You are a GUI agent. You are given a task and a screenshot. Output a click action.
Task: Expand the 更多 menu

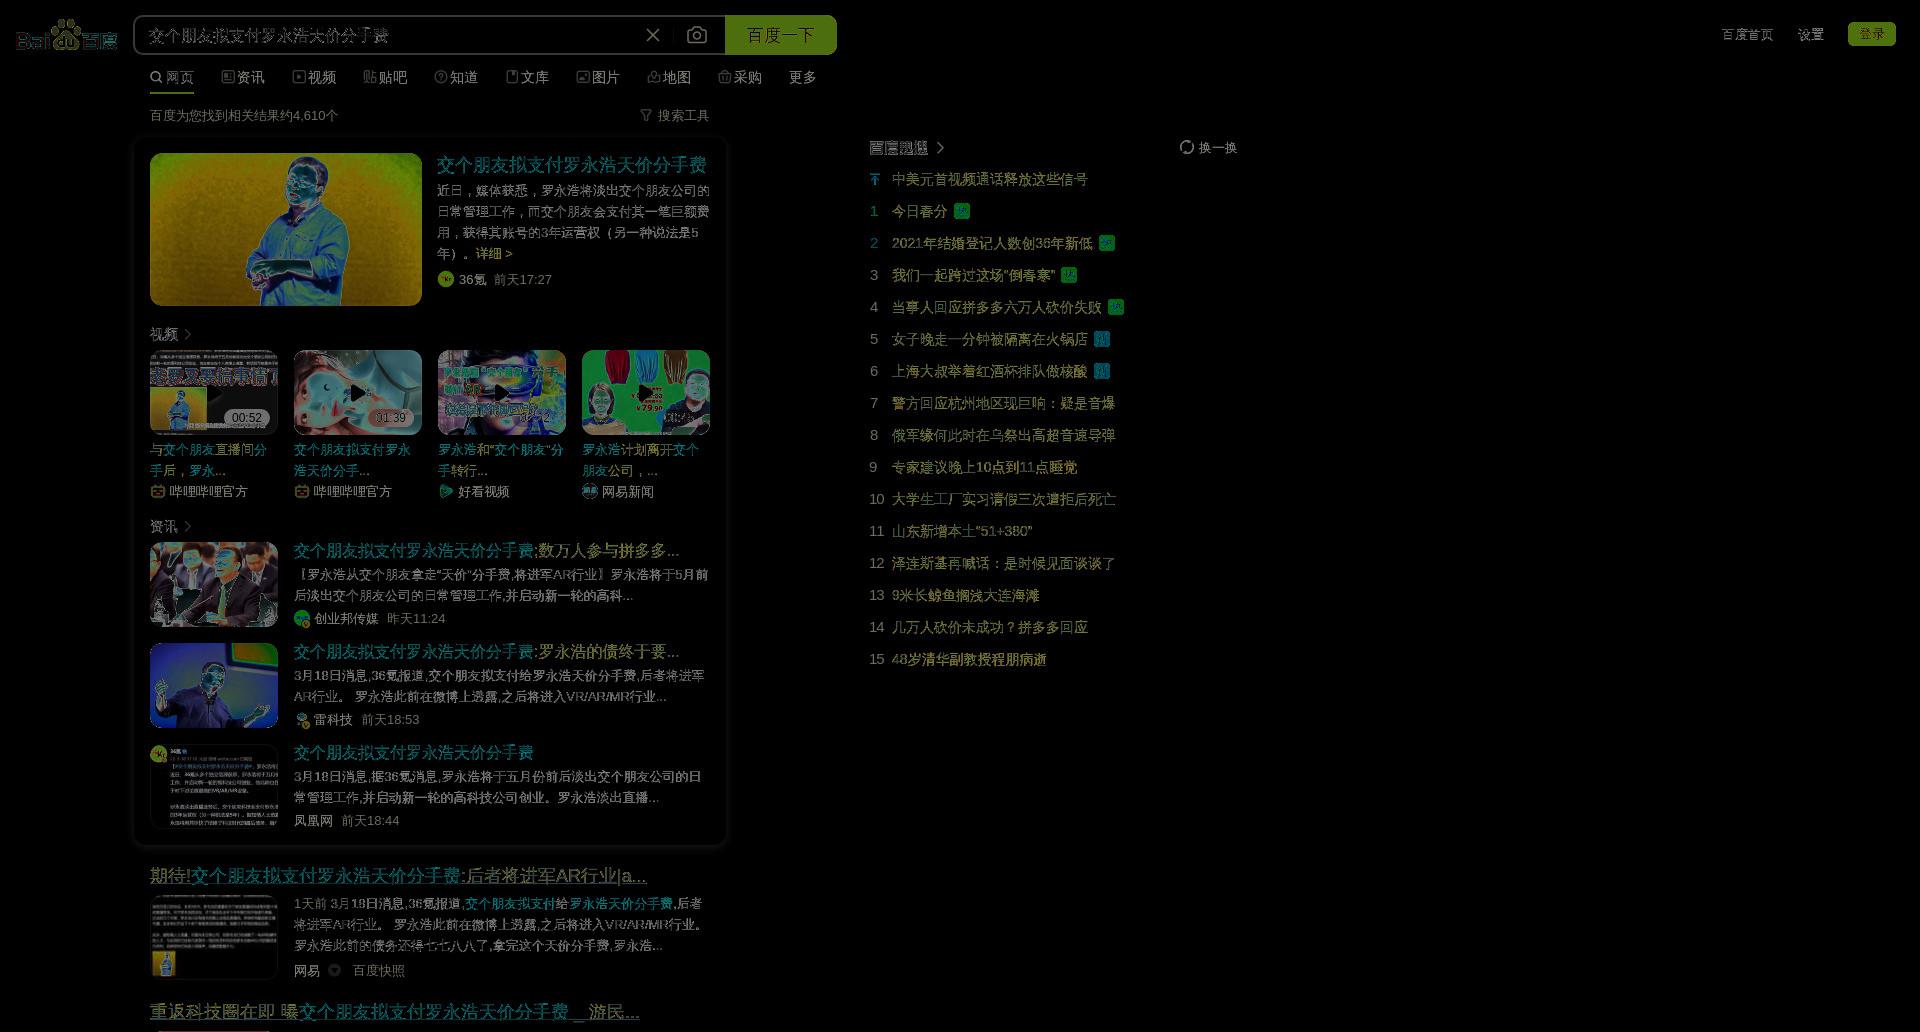pyautogui.click(x=802, y=77)
